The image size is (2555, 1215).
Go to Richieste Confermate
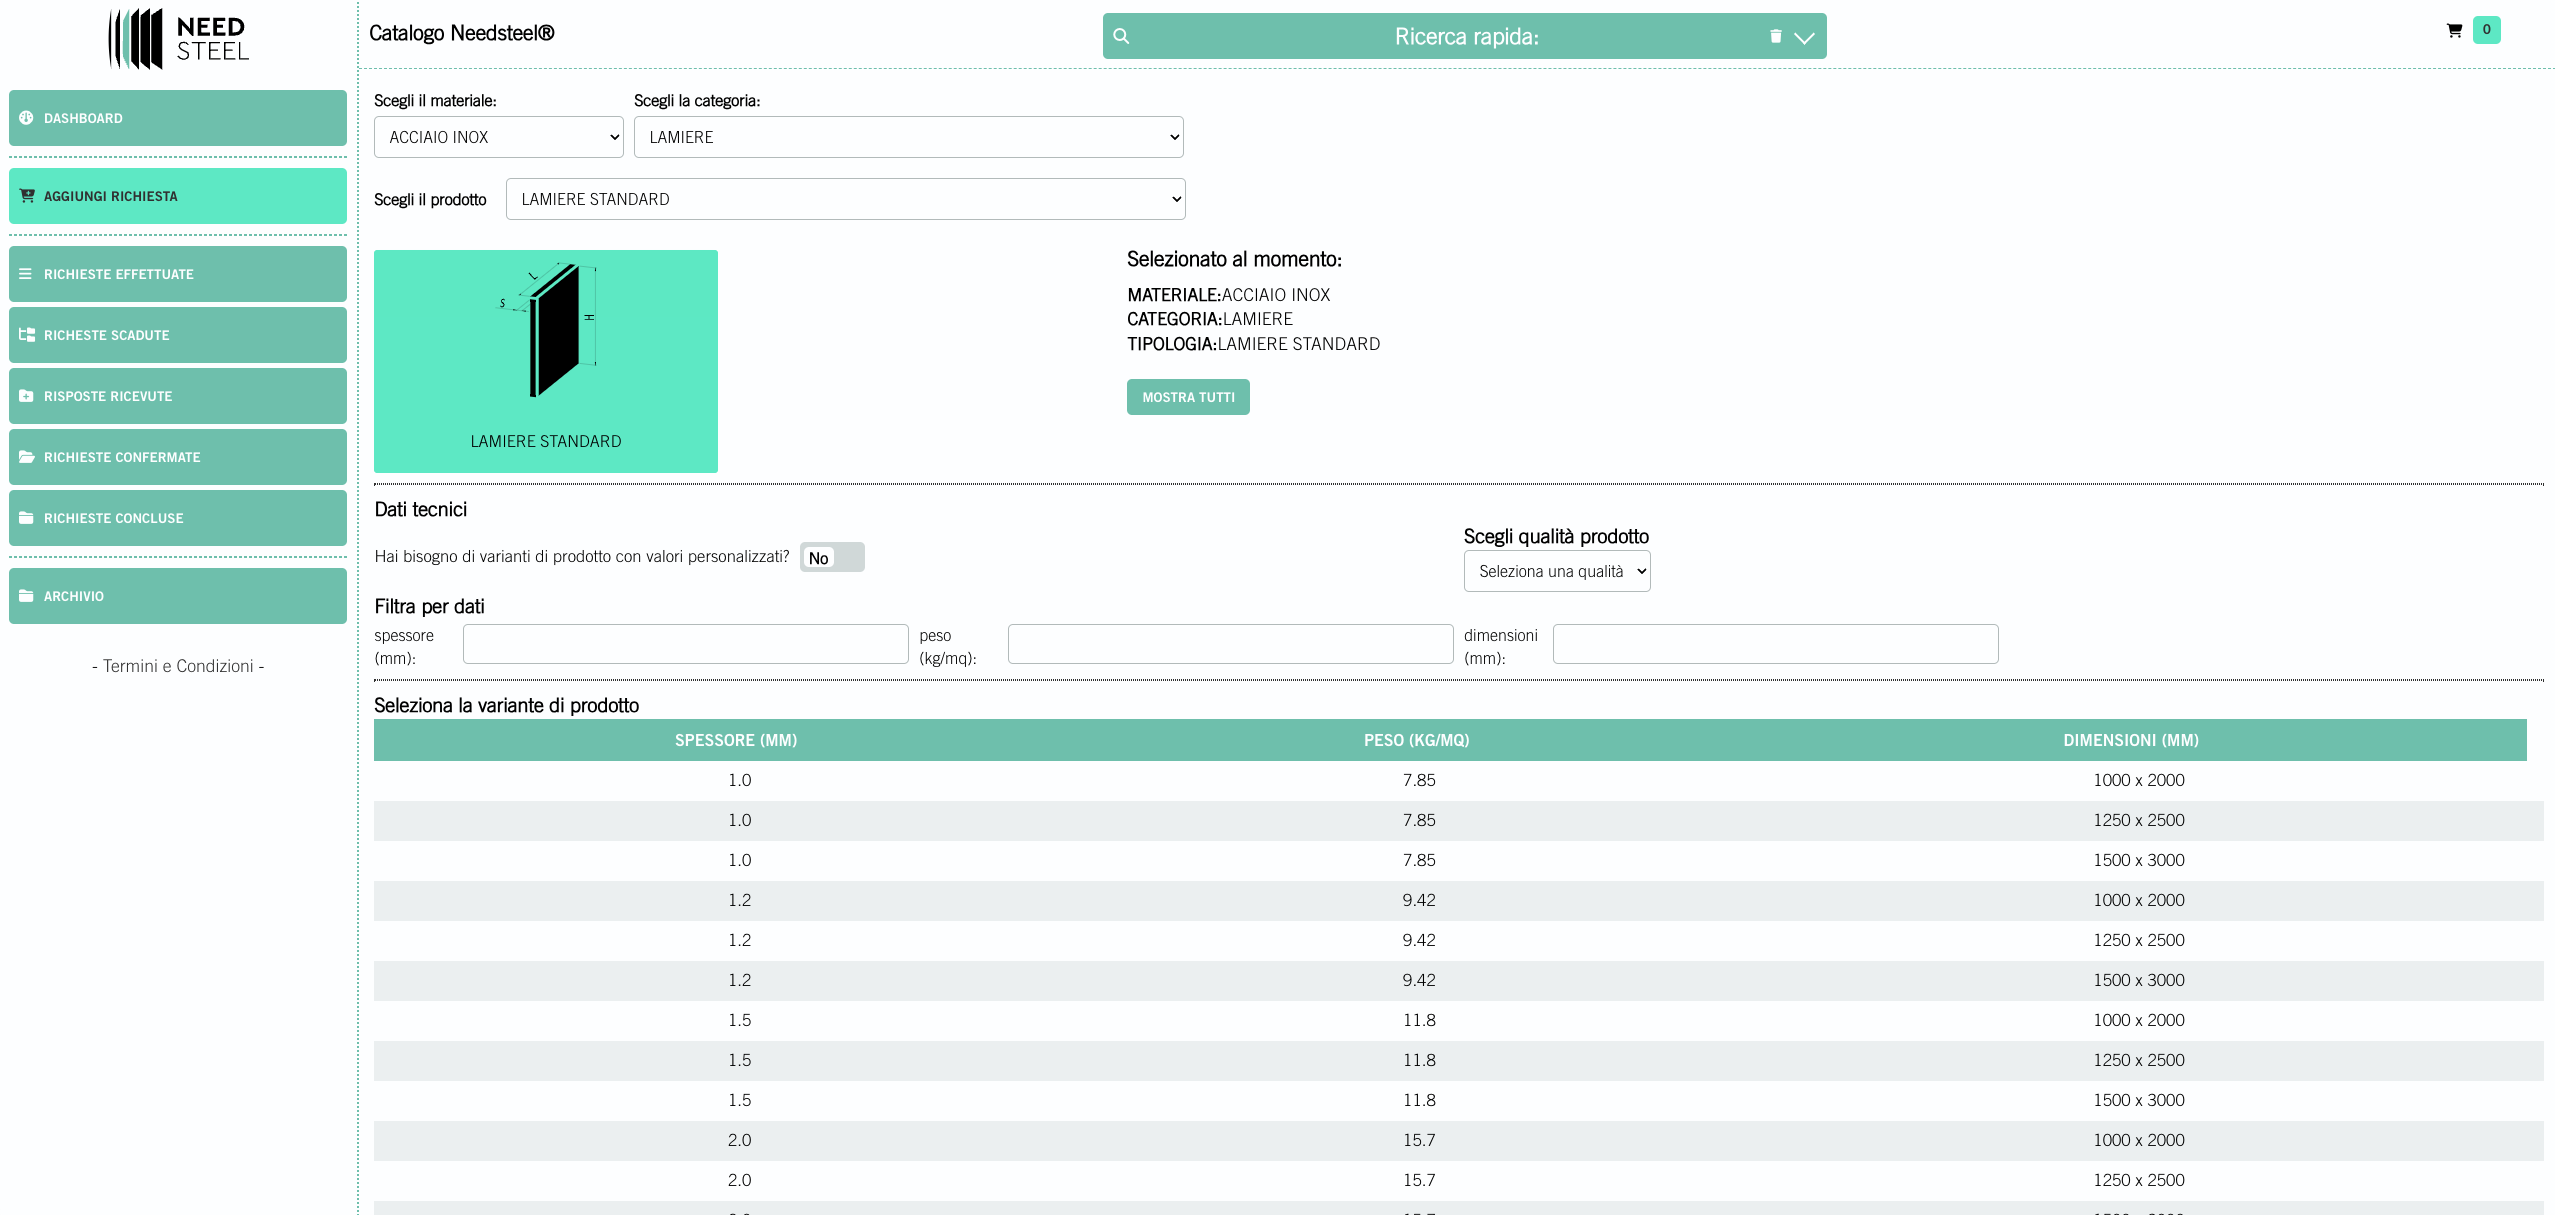(x=178, y=457)
